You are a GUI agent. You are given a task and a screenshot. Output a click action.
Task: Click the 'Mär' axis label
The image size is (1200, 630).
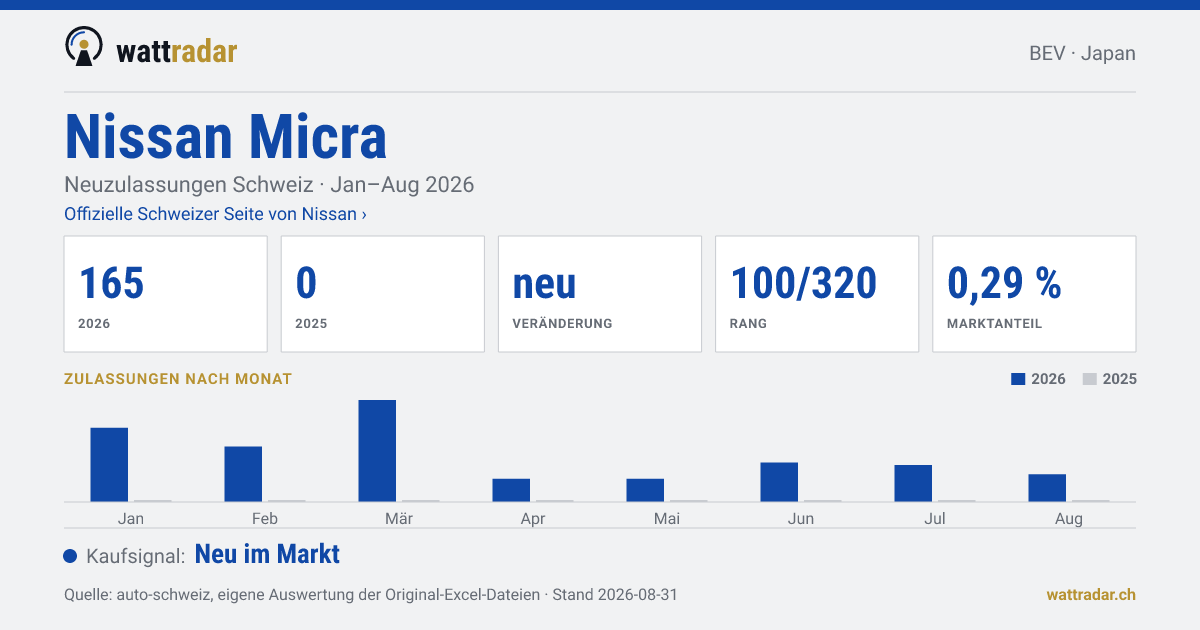tap(399, 518)
